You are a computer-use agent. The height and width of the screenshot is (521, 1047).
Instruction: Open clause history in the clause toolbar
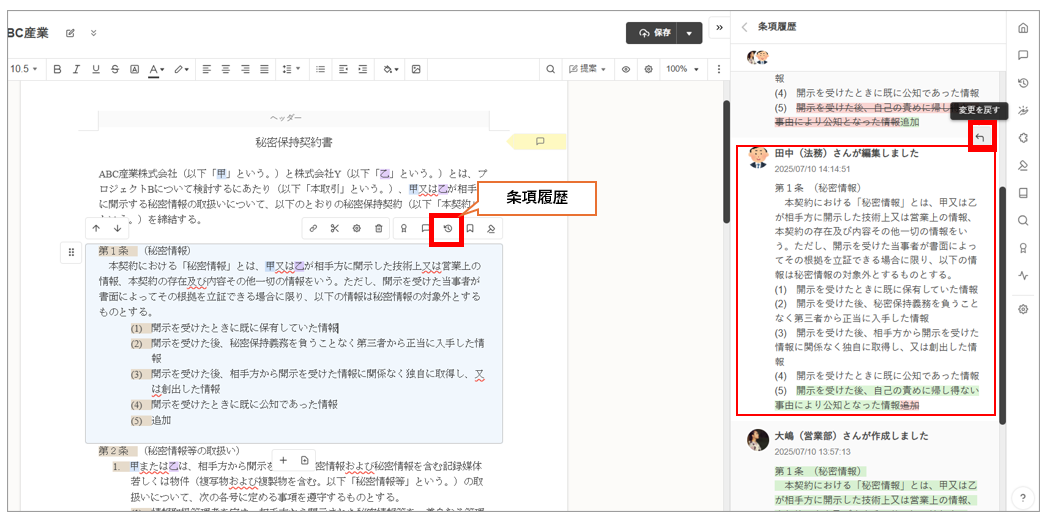point(448,229)
